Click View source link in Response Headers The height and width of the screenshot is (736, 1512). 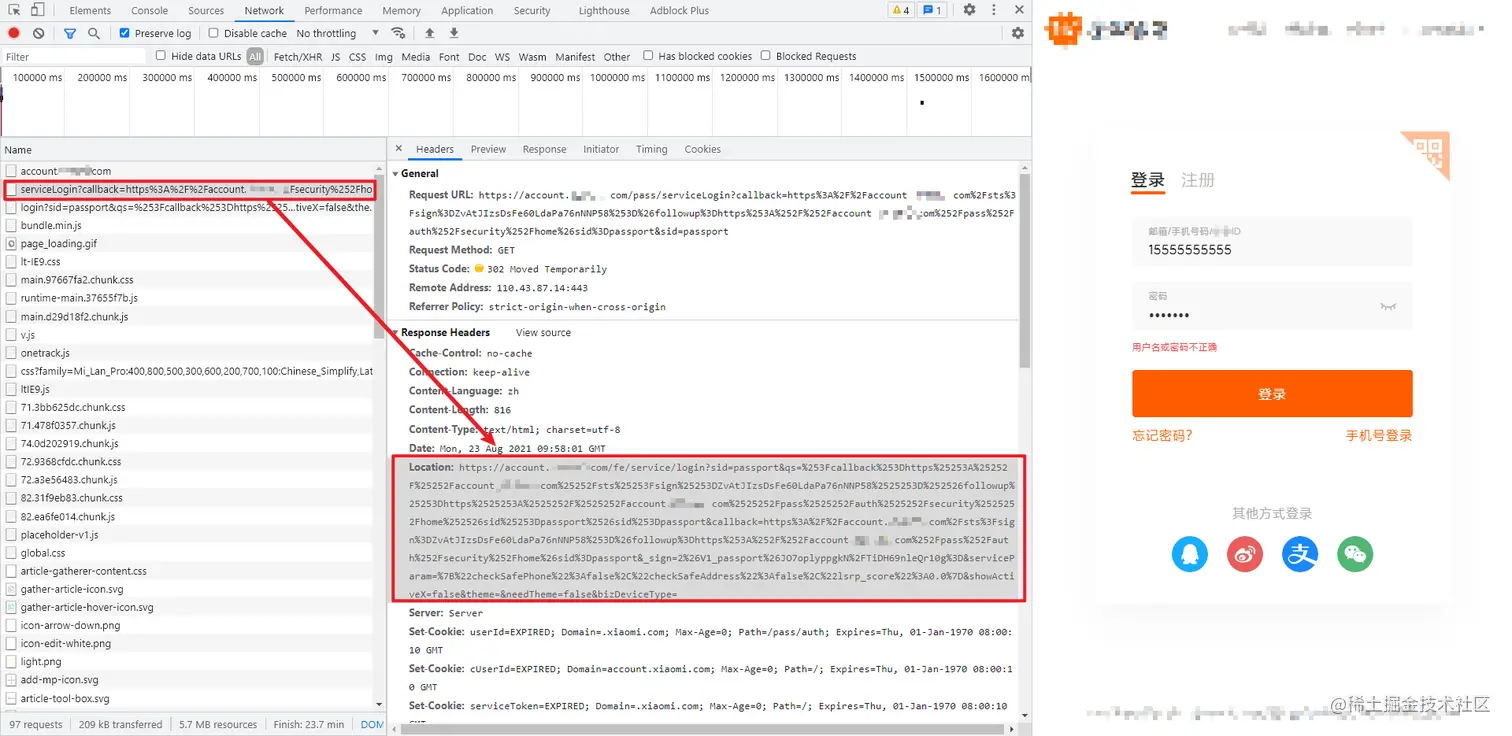click(x=543, y=333)
